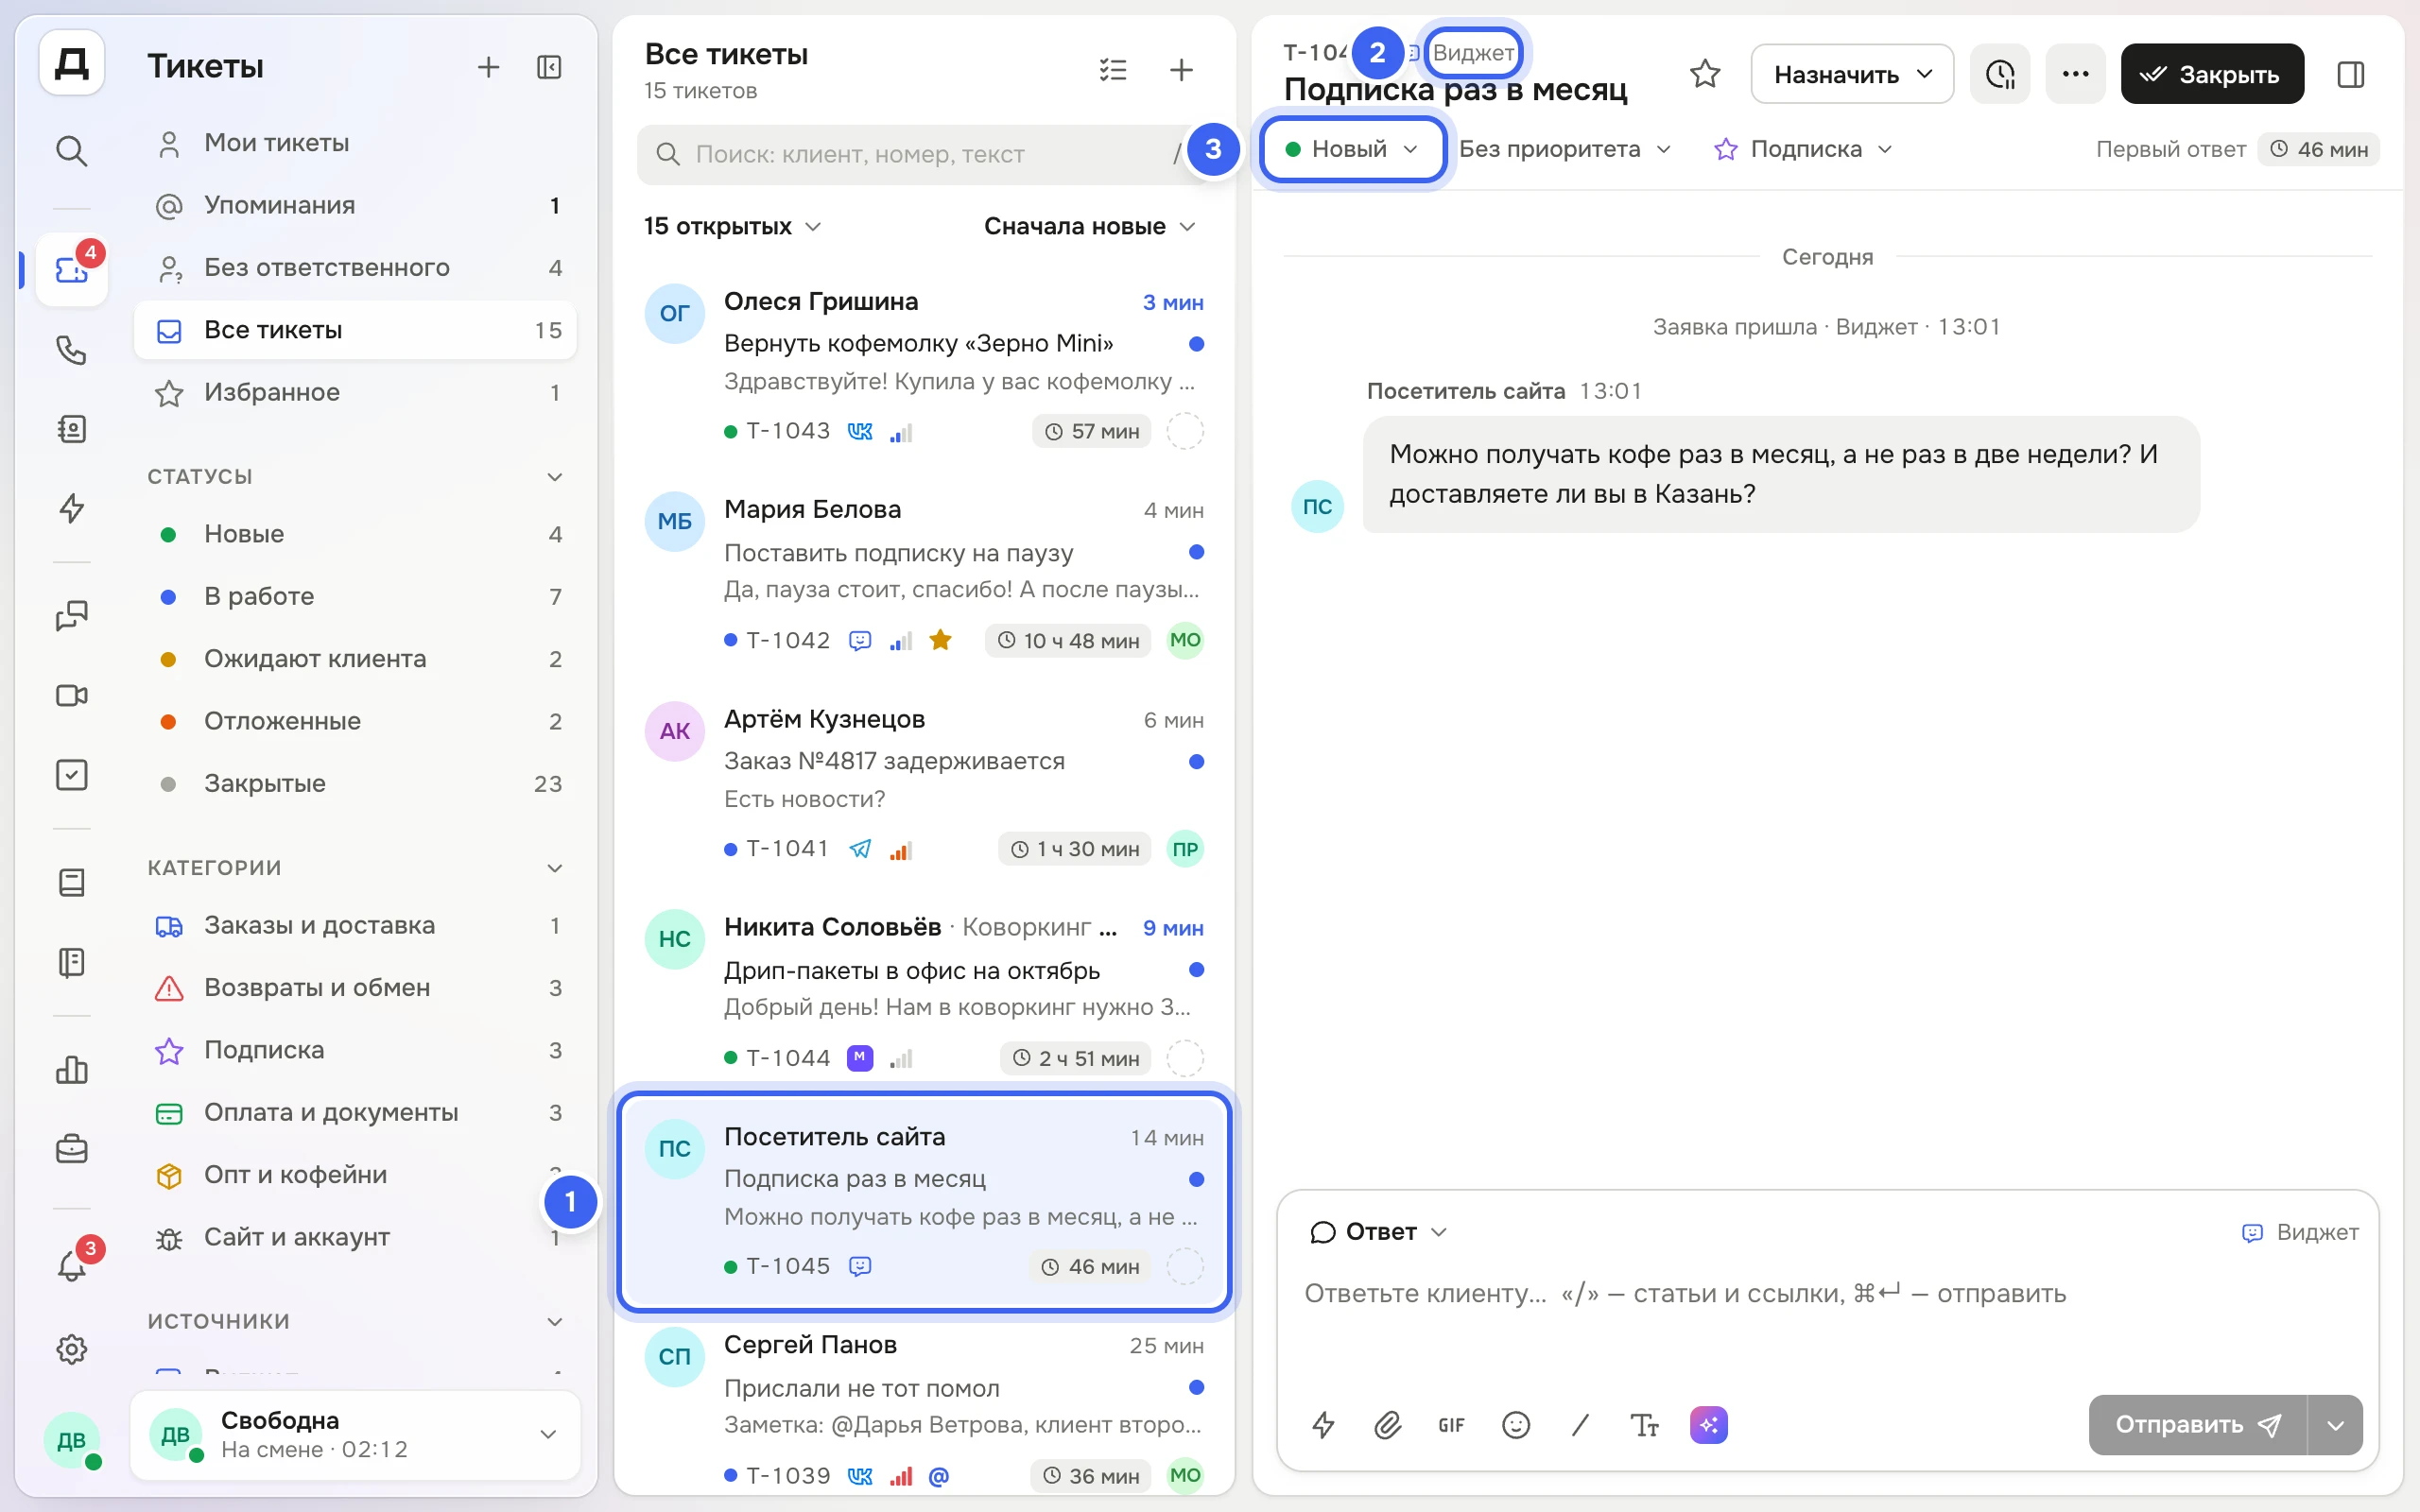Open send options arrow next to Отправить

click(x=2335, y=1425)
